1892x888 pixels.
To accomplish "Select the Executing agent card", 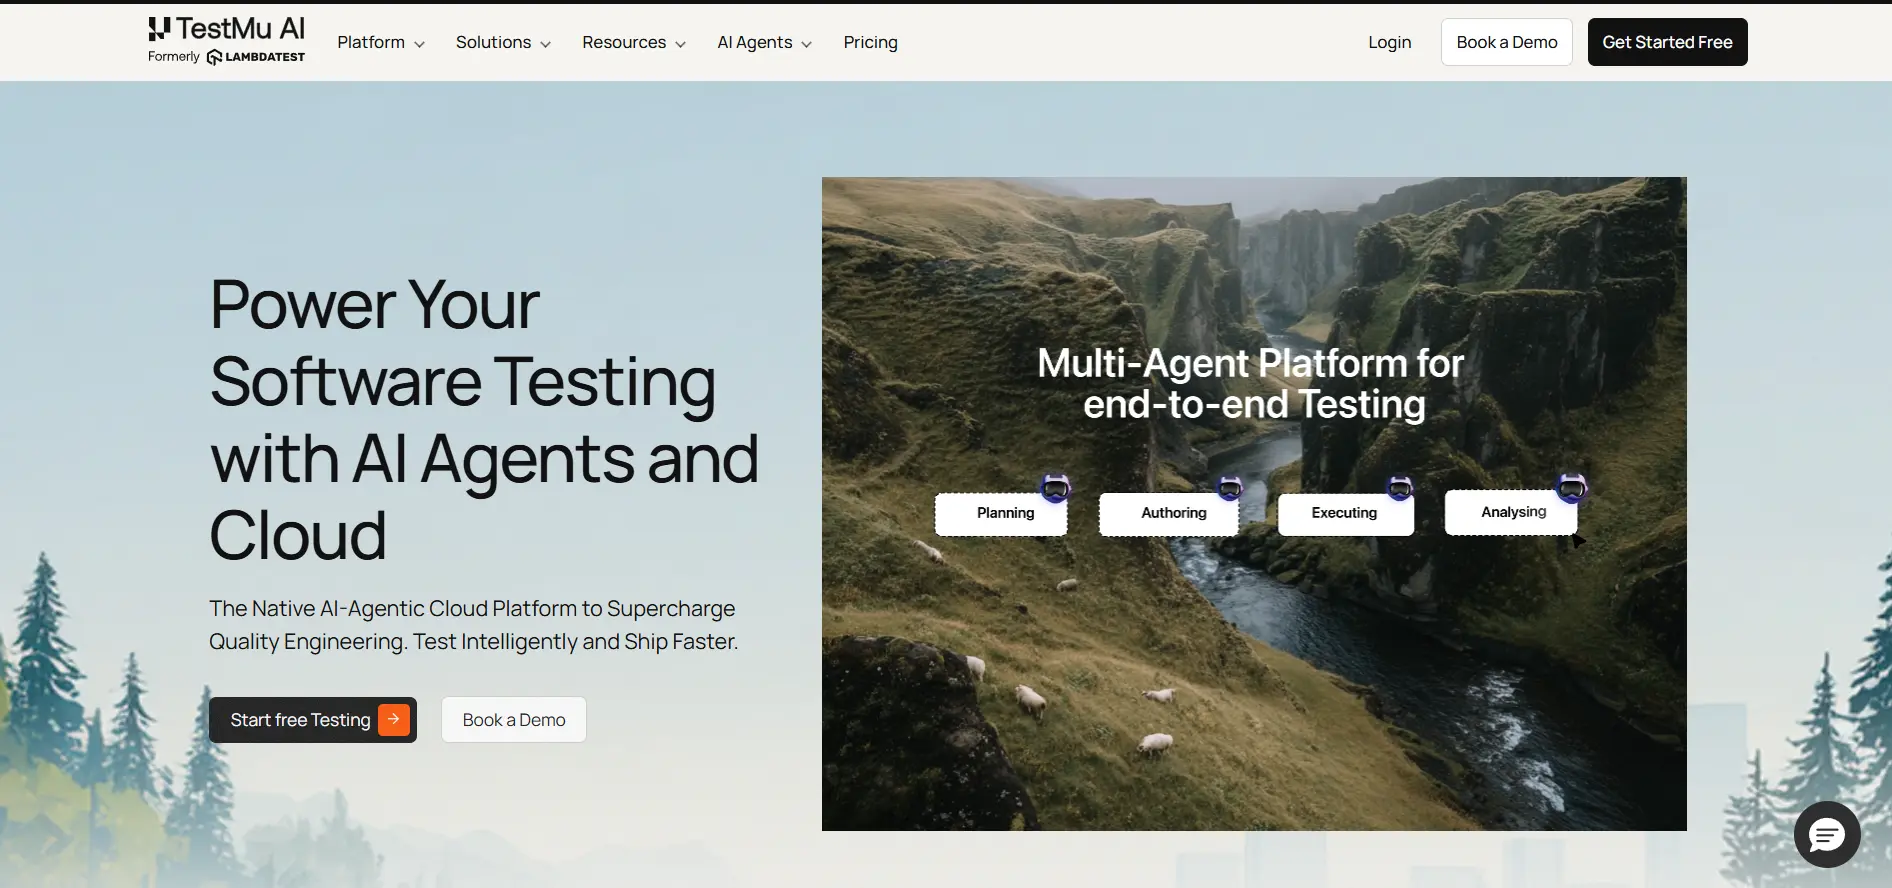I will tap(1346, 513).
